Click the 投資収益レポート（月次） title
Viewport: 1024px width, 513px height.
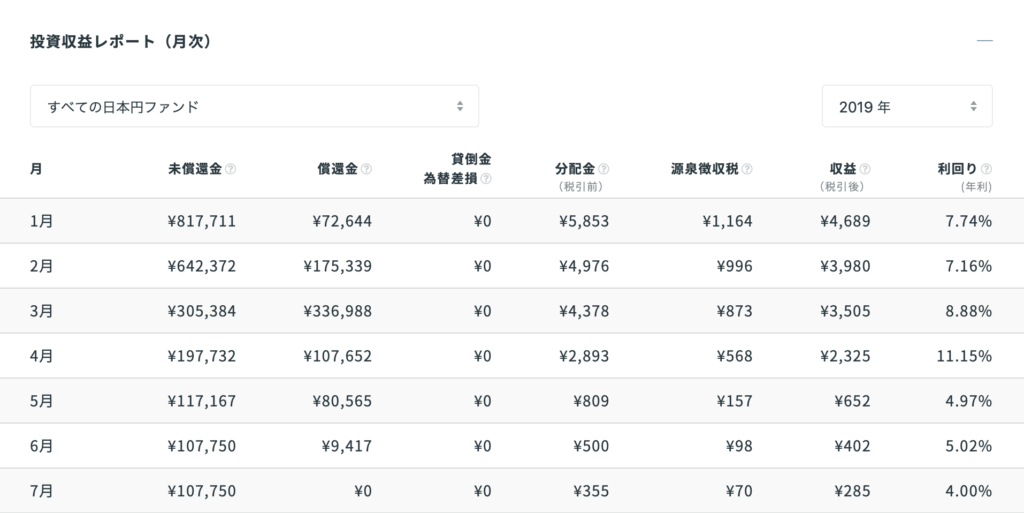pos(121,42)
